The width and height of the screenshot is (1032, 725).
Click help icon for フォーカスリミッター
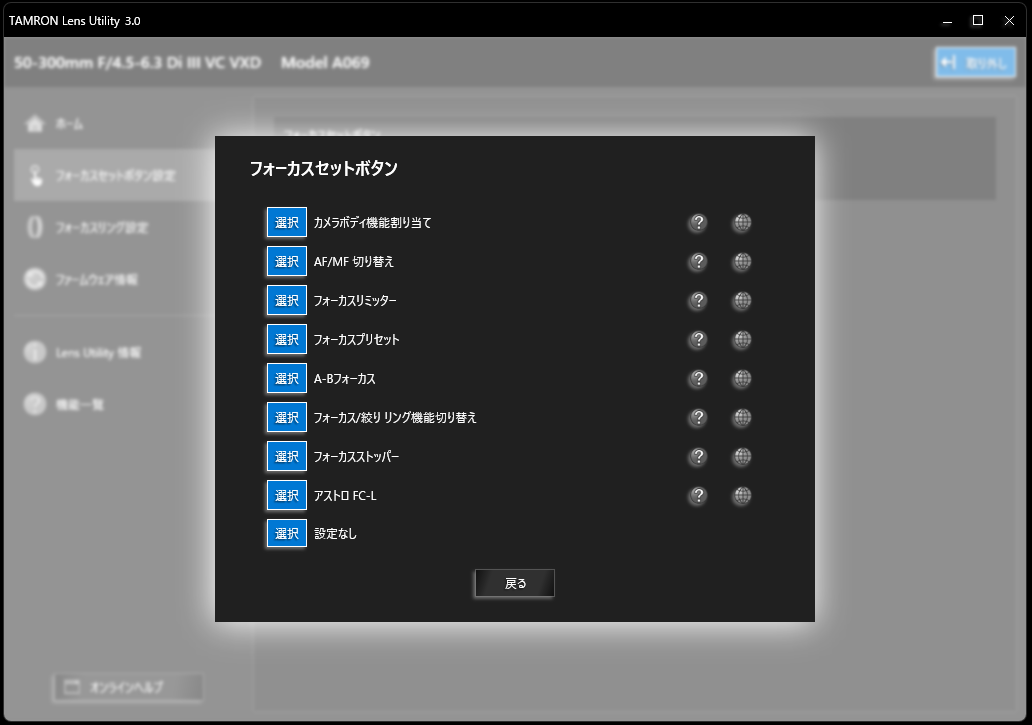point(698,301)
